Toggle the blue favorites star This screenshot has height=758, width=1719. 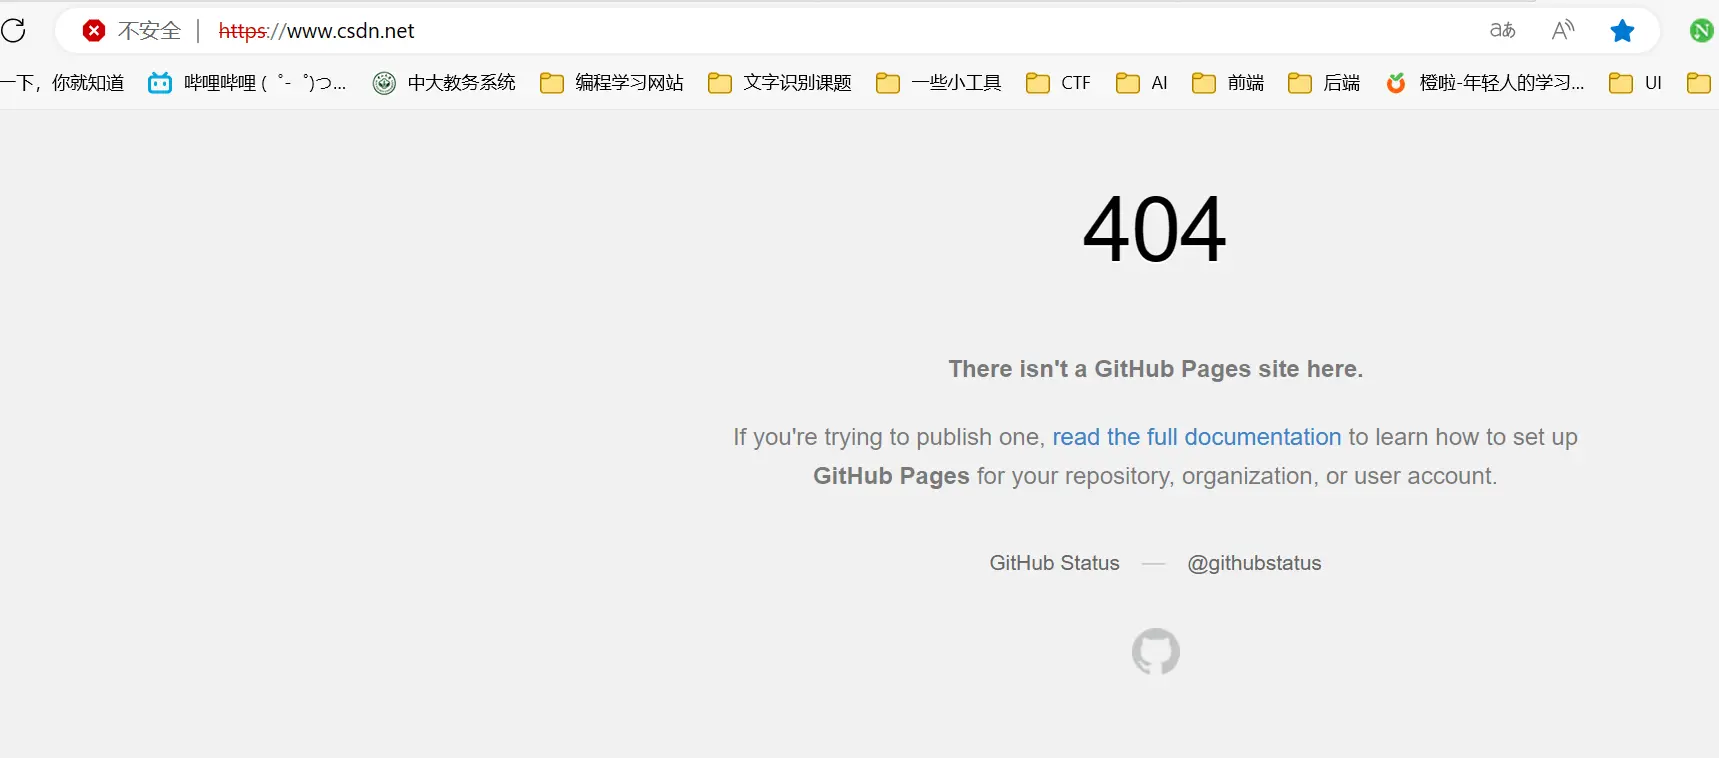click(1621, 31)
